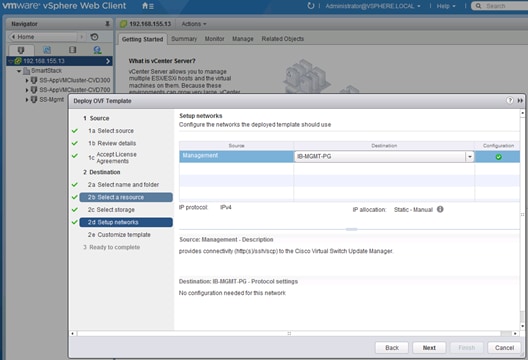Pin the Navigator panel

click(107, 24)
